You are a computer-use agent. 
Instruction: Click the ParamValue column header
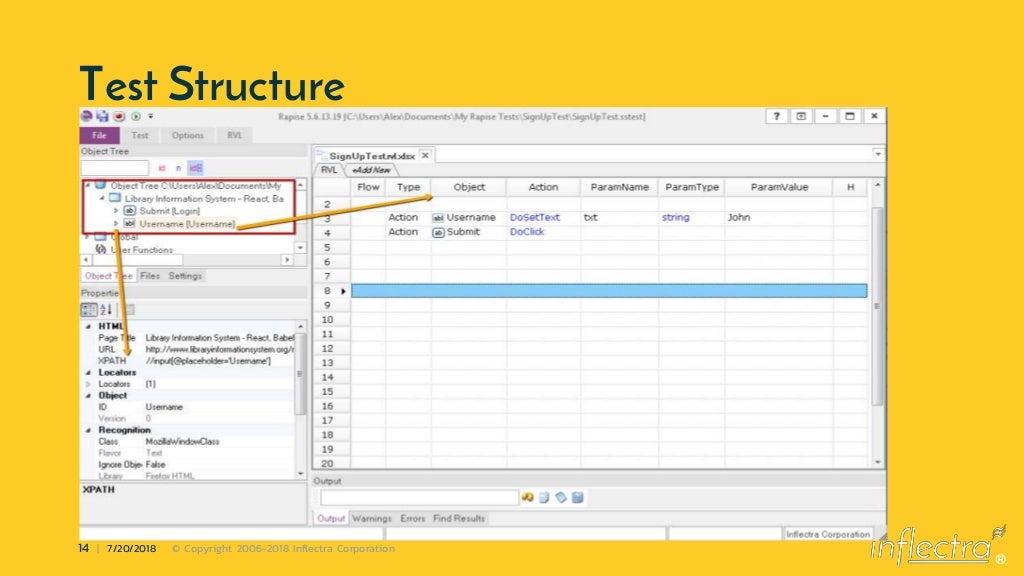pos(778,187)
